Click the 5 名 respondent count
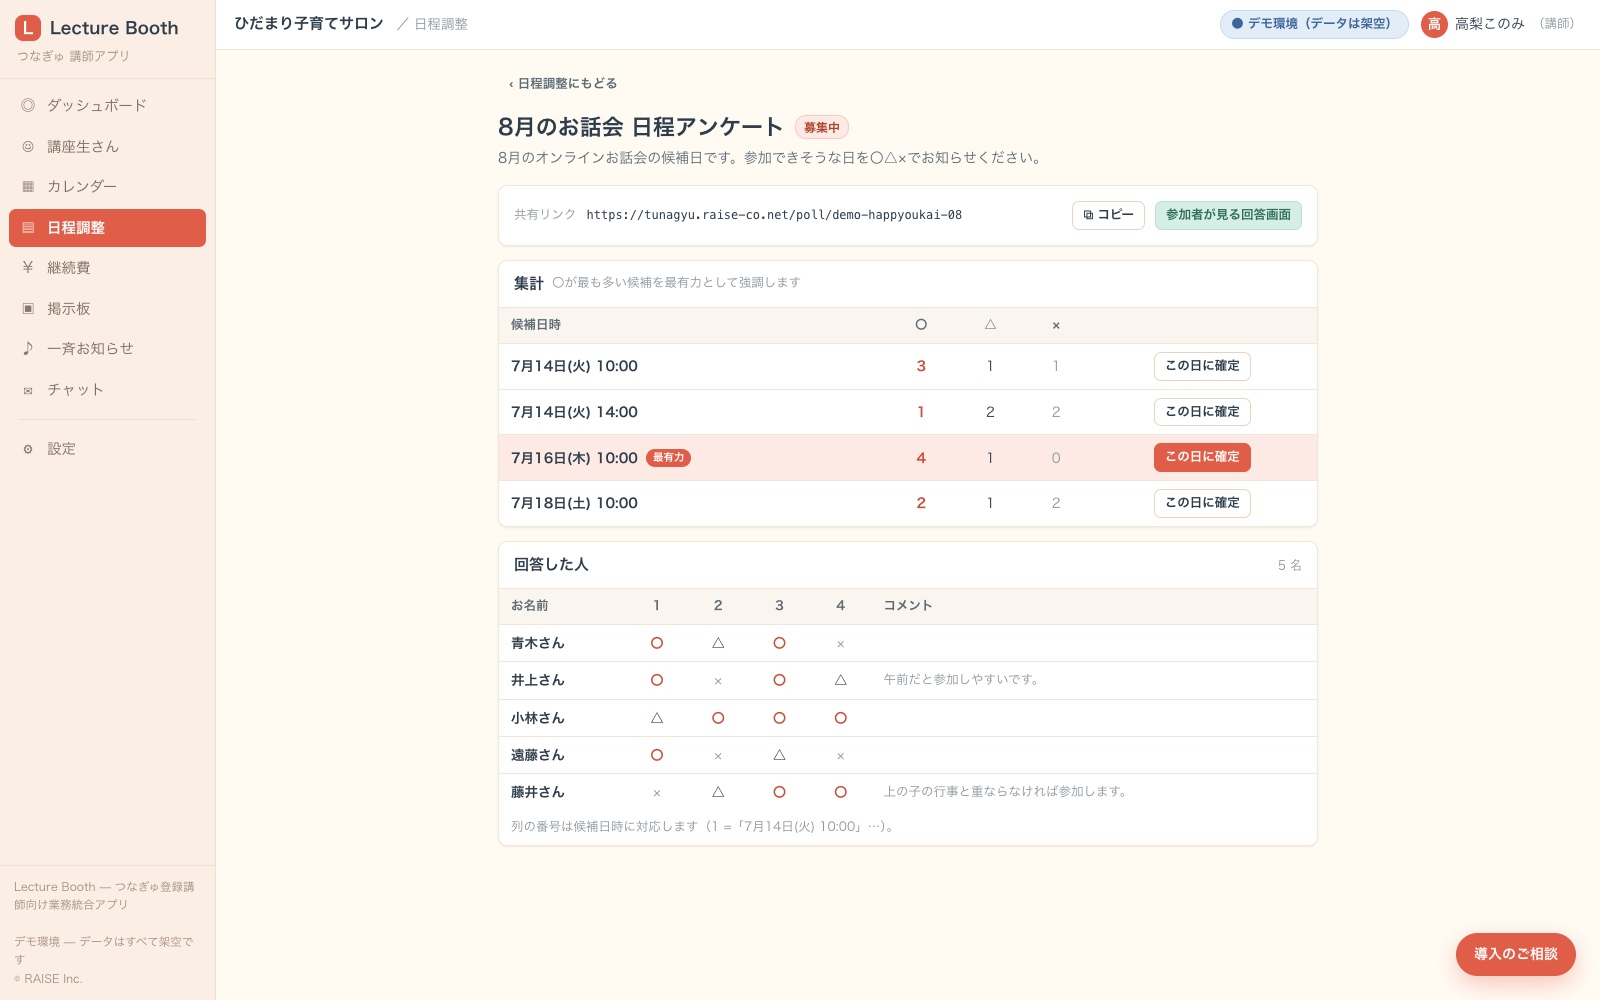The width and height of the screenshot is (1600, 1000). 1289,566
